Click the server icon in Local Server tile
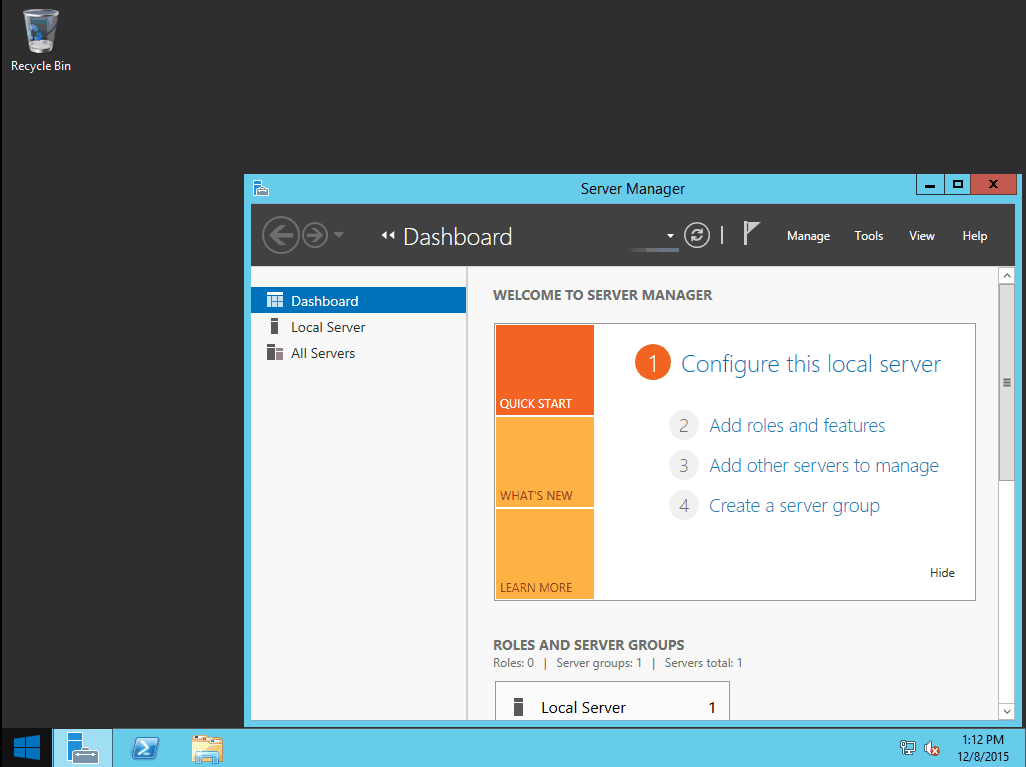 coord(518,707)
